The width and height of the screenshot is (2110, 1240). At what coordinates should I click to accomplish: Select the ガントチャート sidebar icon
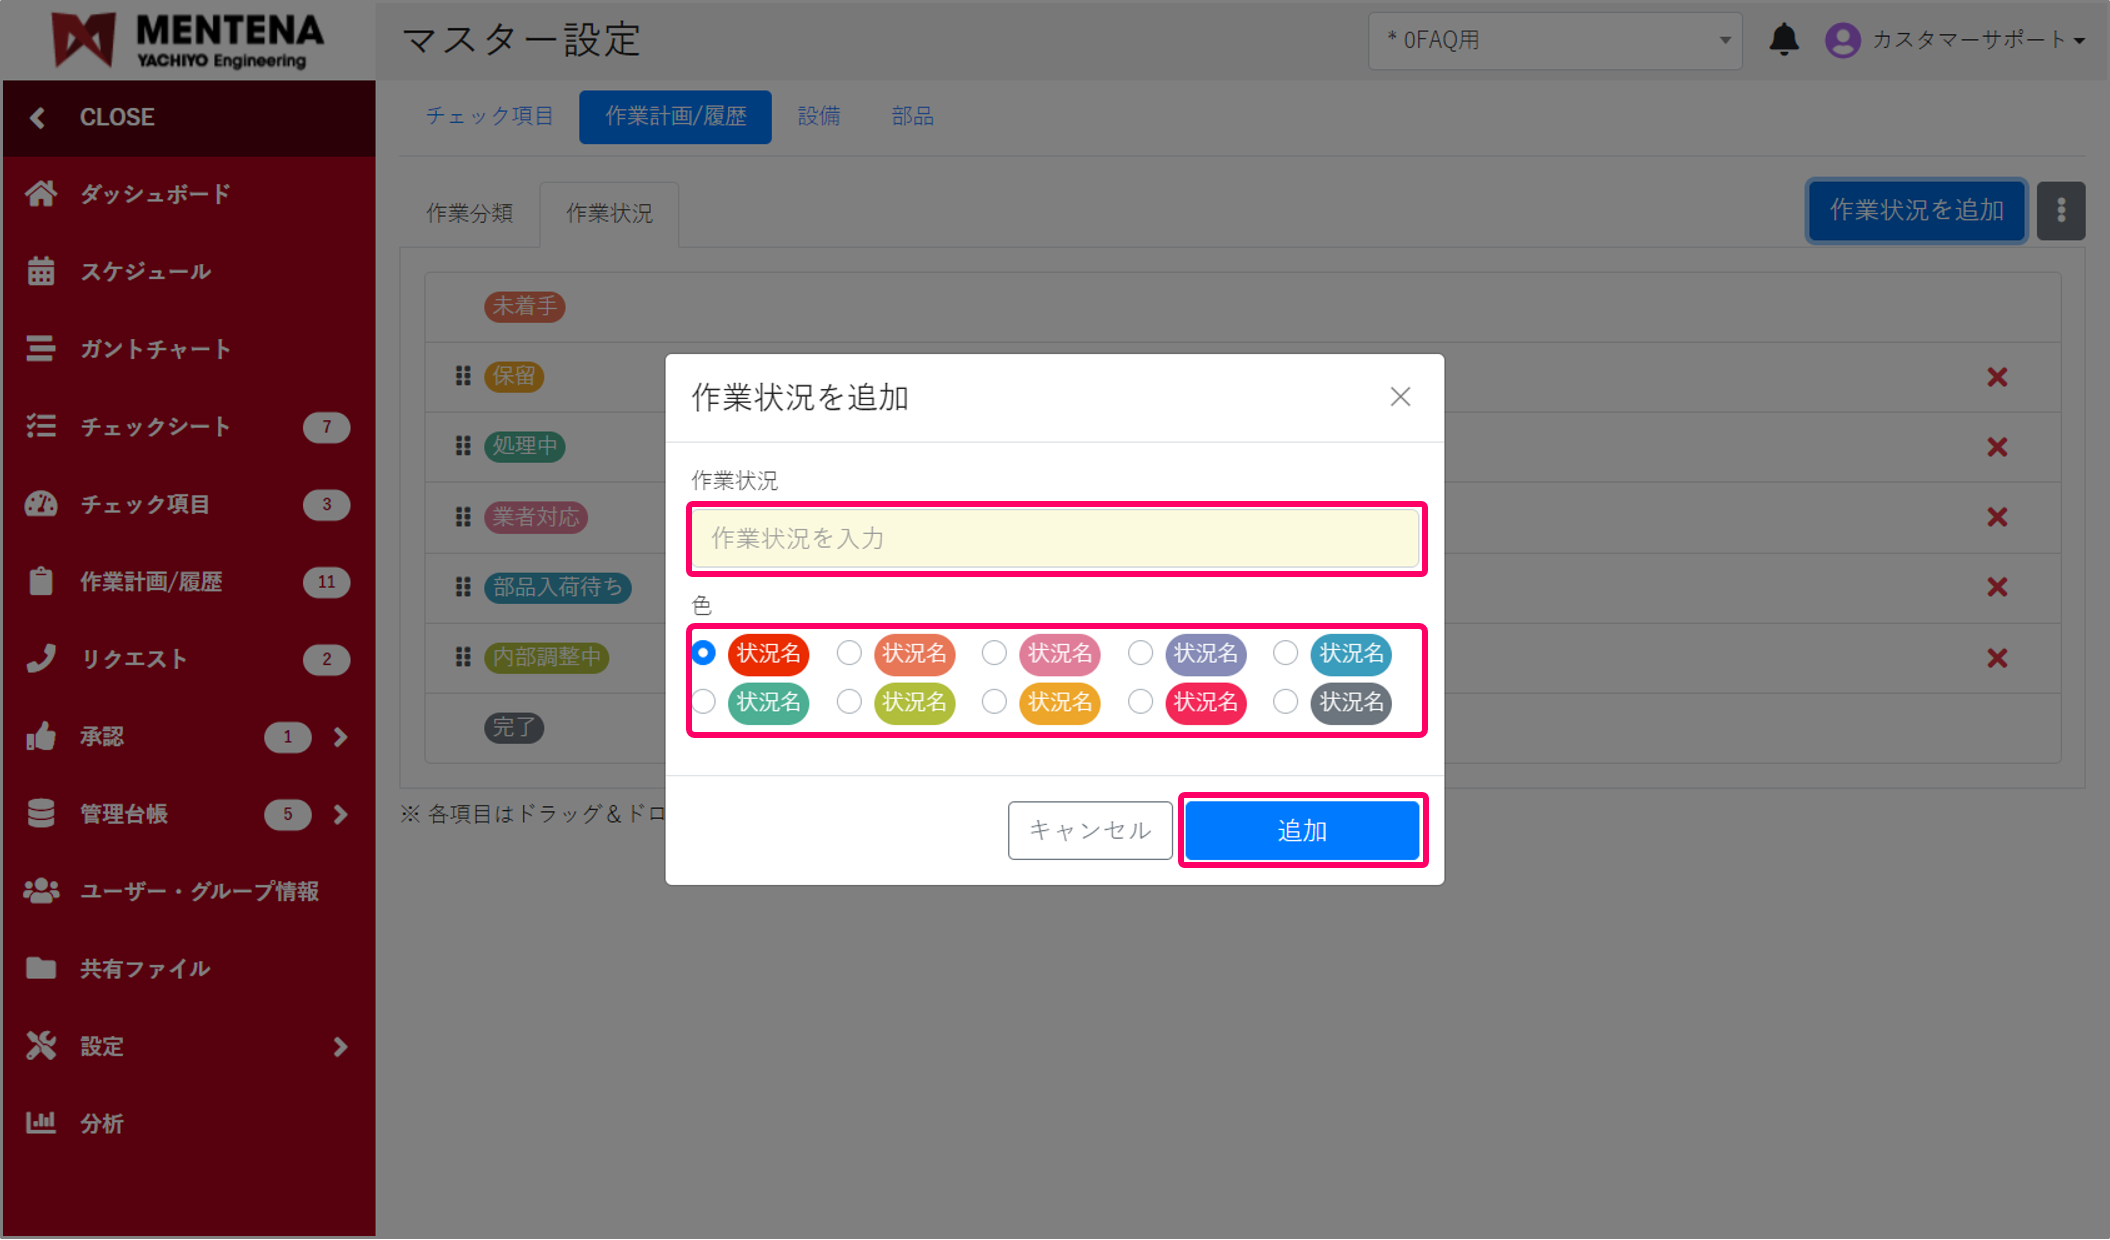pyautogui.click(x=41, y=348)
